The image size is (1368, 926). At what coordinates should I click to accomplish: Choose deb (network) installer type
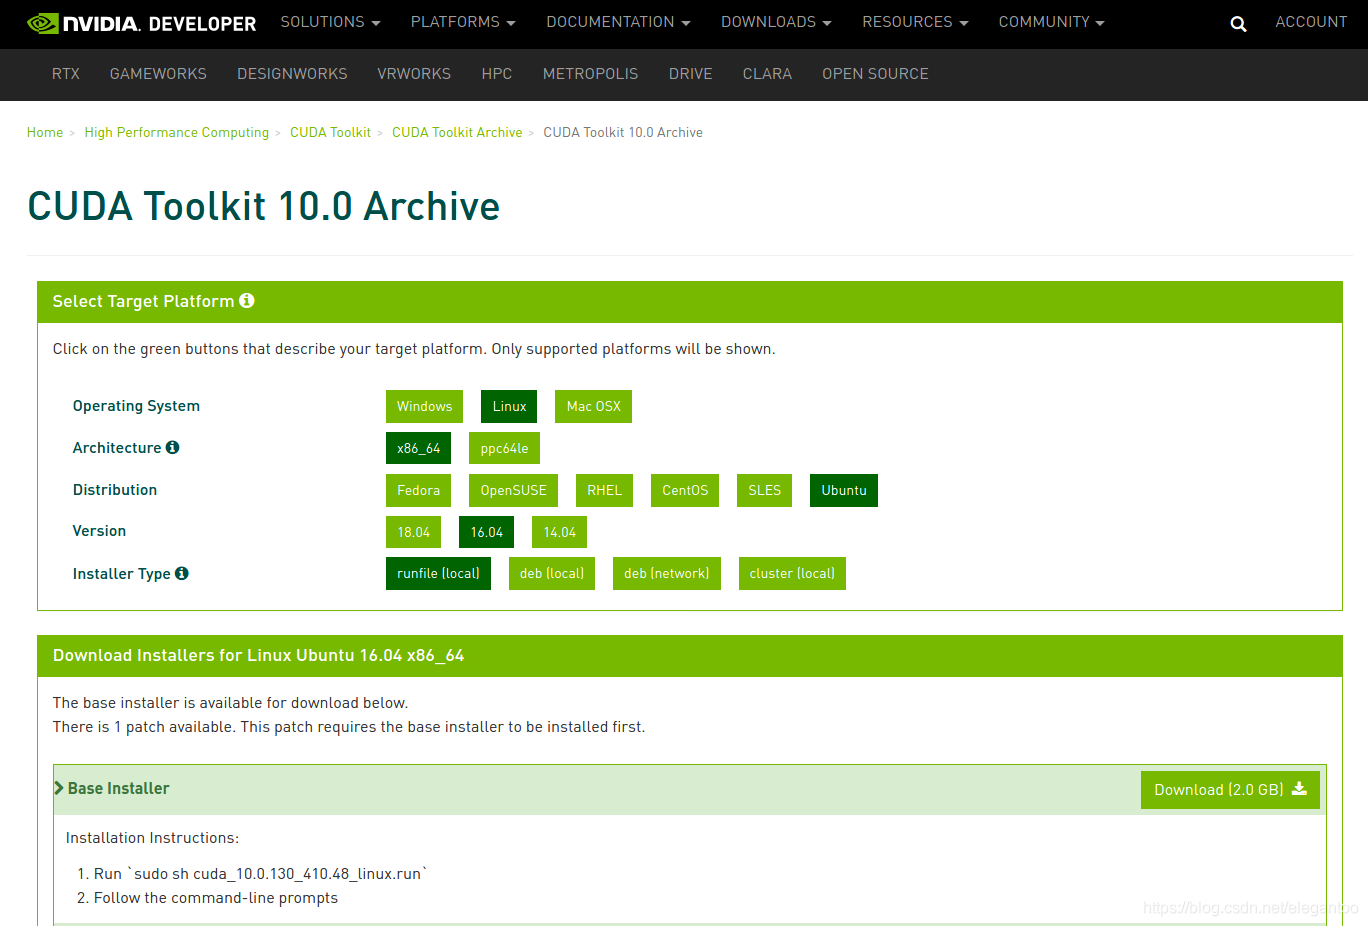[x=667, y=573]
